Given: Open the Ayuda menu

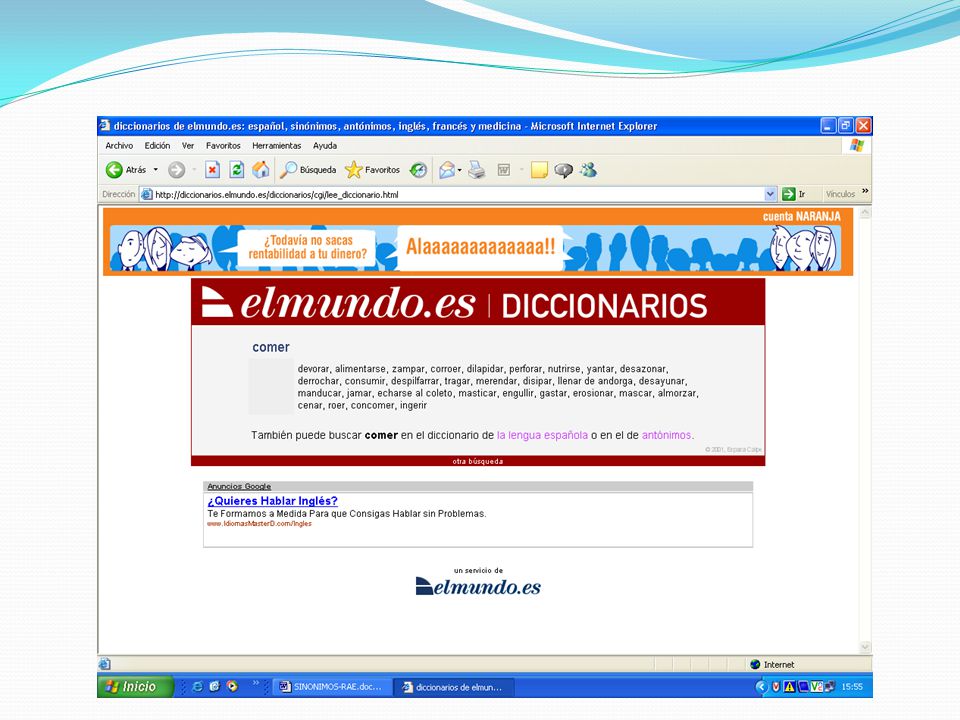Looking at the screenshot, I should coord(325,146).
